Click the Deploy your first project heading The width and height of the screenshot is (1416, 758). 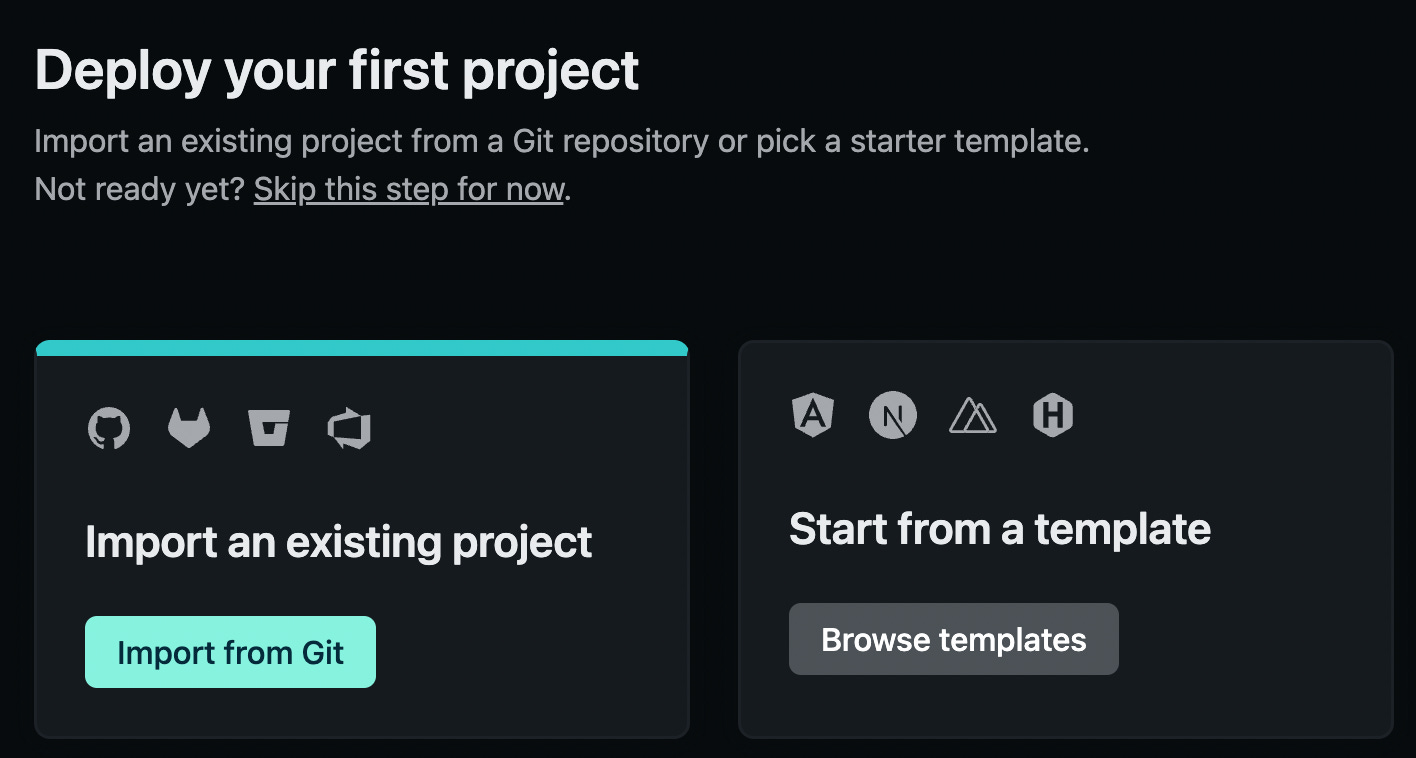336,68
